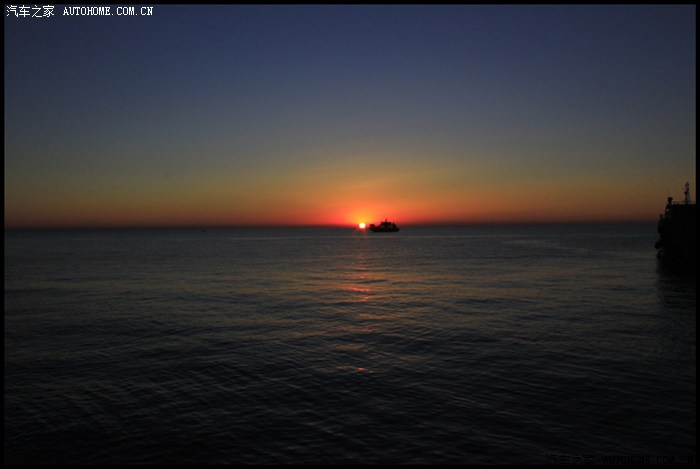Click the orange sun reflection on water
Screen dimensions: 700x469
pyautogui.click(x=360, y=290)
